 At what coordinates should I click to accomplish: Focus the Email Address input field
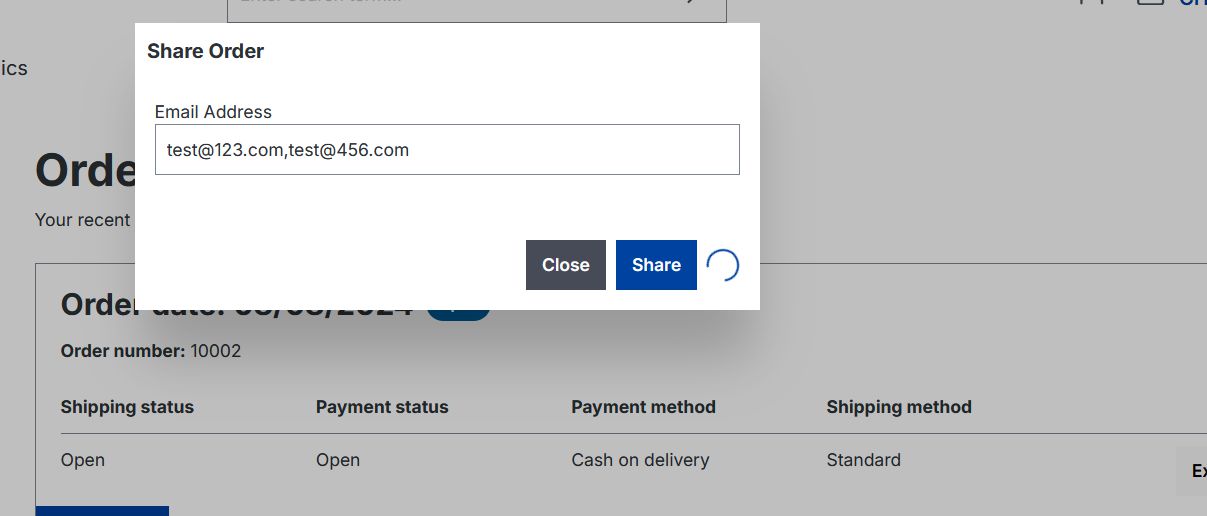[x=447, y=150]
